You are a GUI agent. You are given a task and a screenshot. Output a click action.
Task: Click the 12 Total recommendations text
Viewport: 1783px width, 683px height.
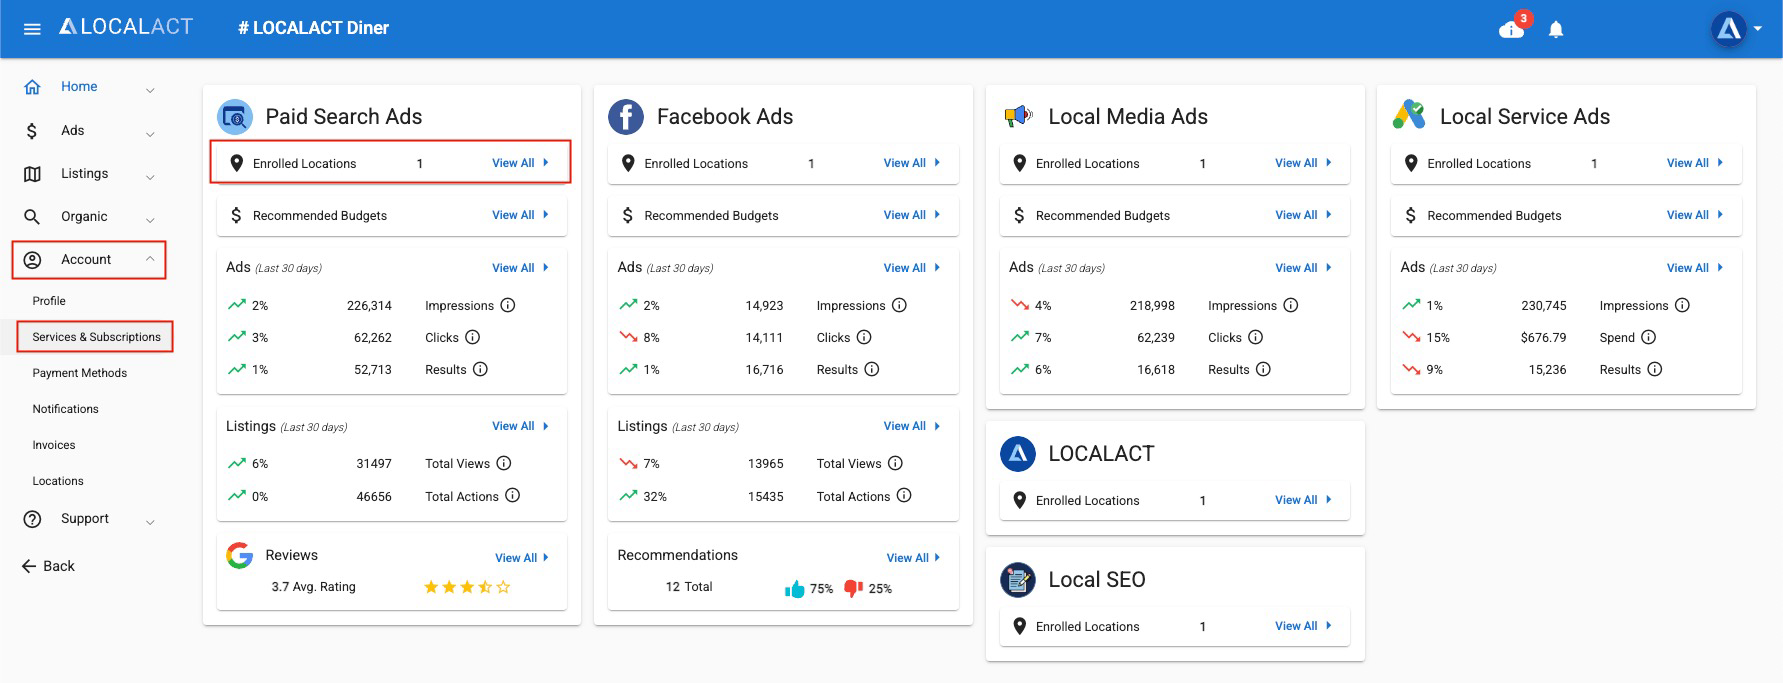click(x=689, y=587)
